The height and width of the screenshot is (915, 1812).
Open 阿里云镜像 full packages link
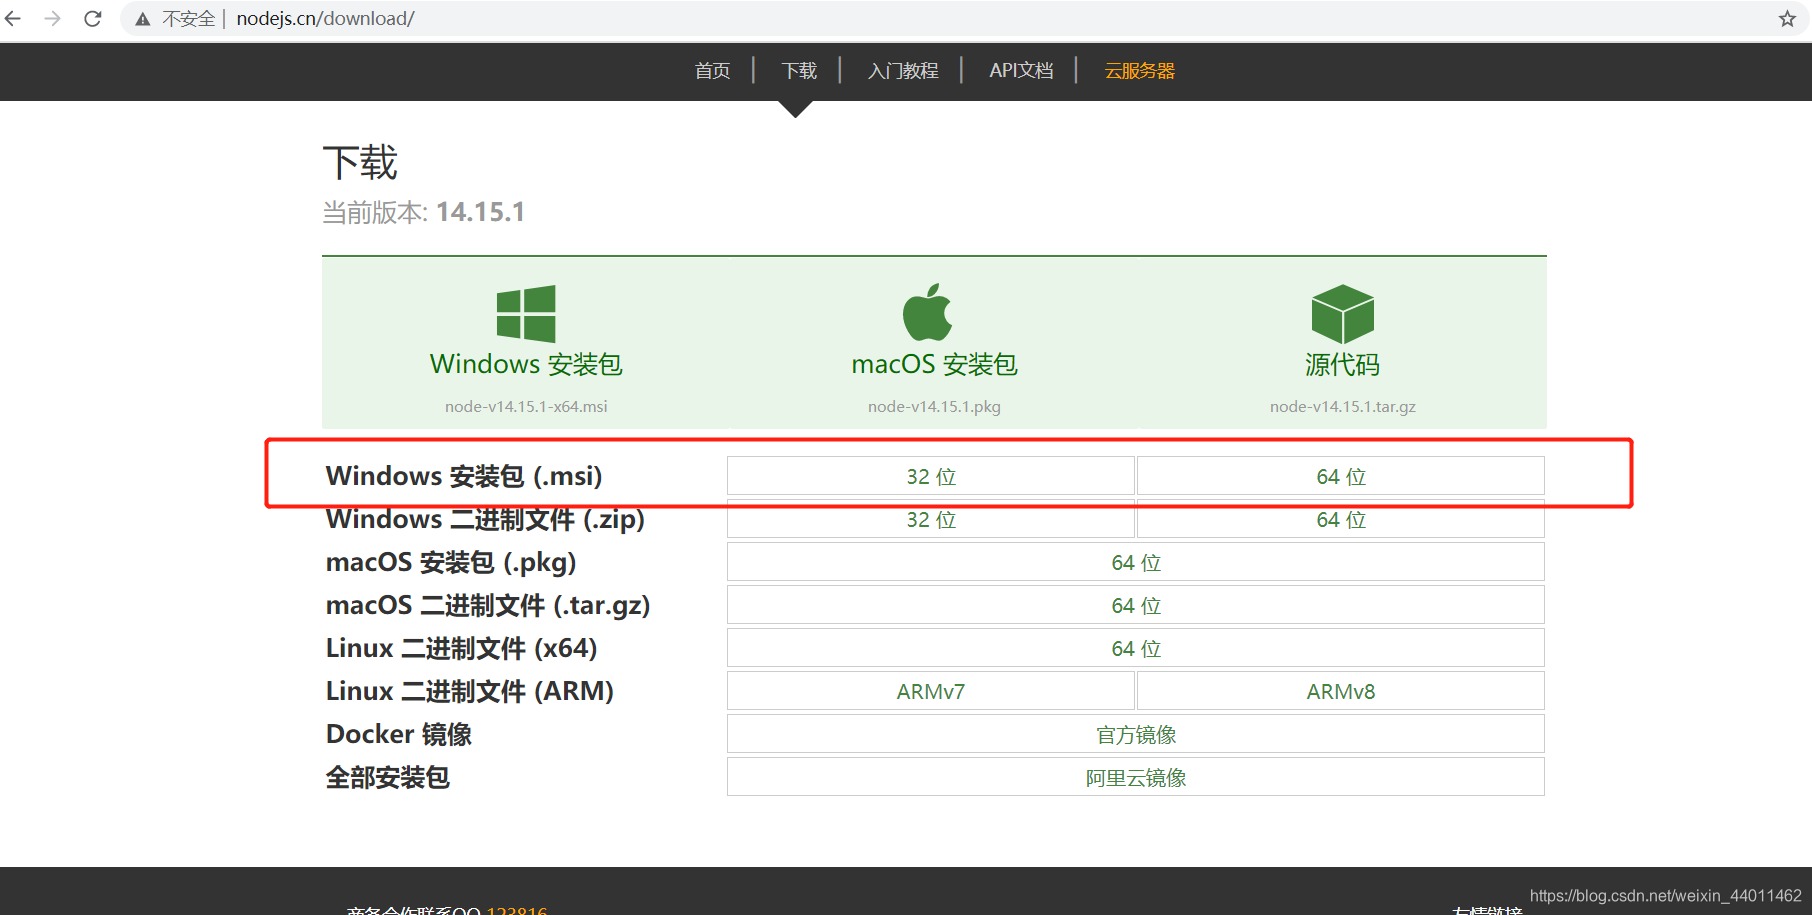coord(1136,777)
